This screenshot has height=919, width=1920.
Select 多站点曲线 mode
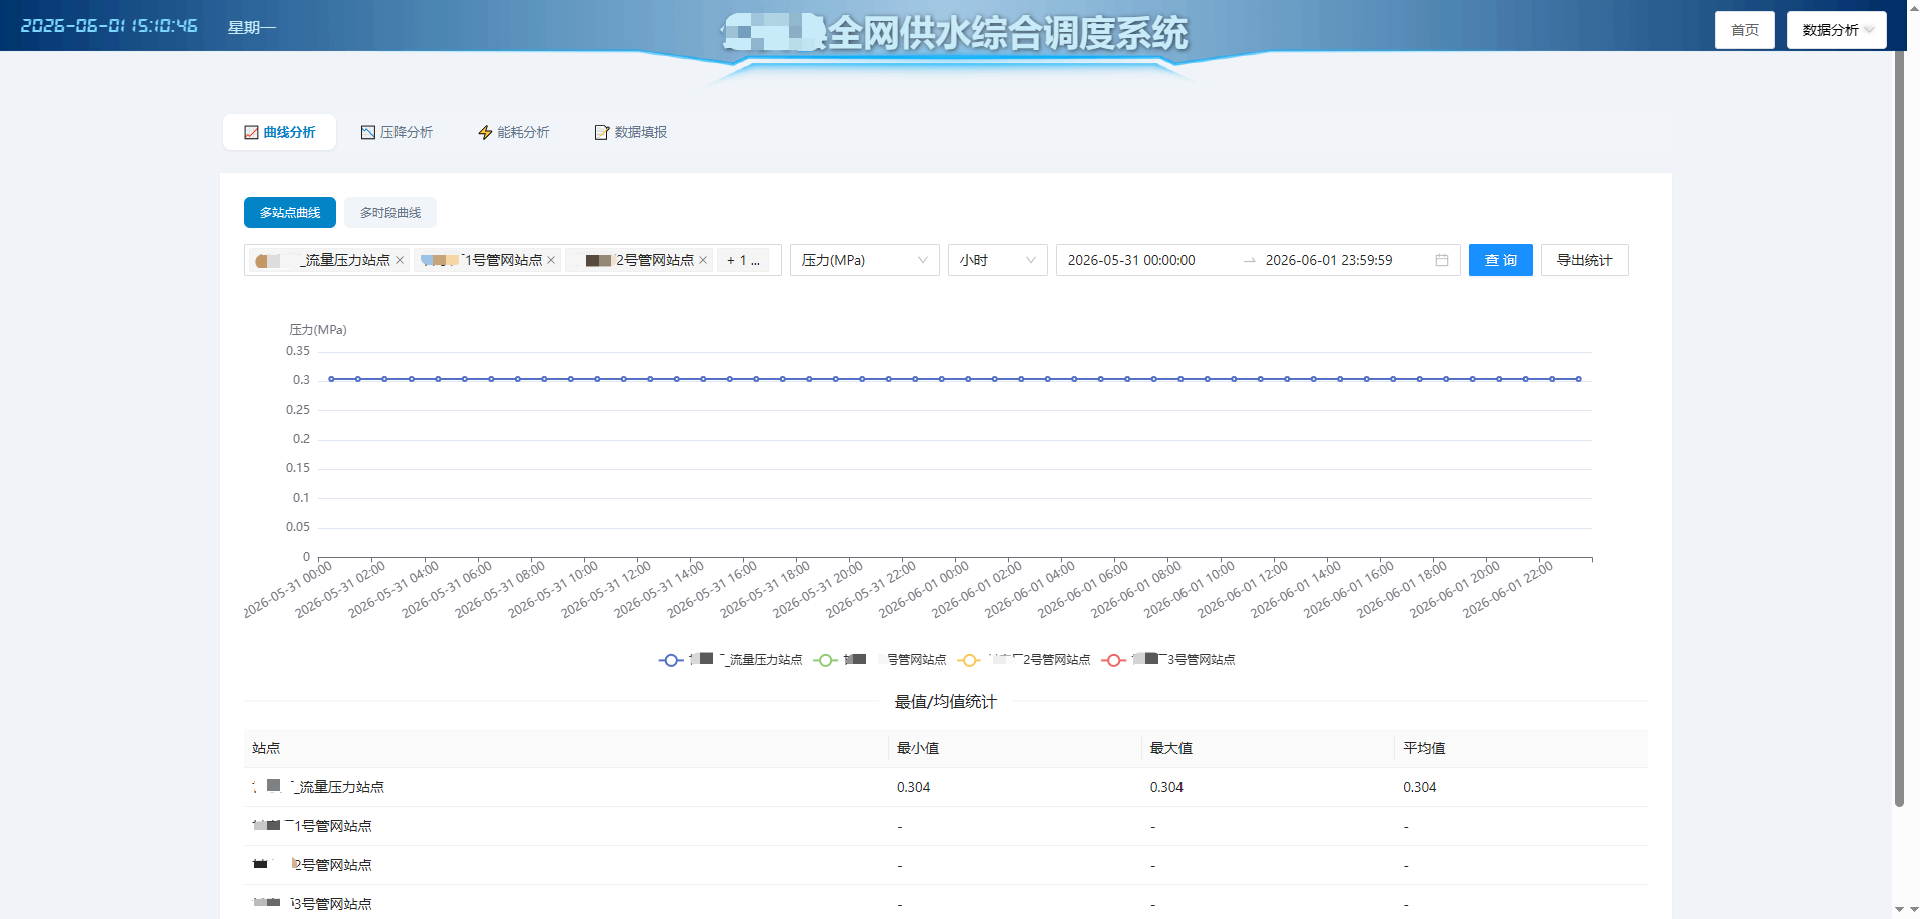pyautogui.click(x=290, y=212)
